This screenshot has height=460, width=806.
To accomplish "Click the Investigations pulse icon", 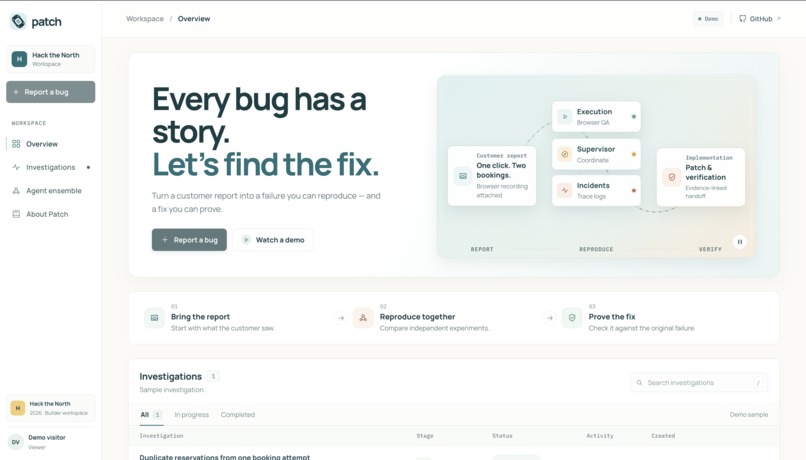I will (16, 167).
